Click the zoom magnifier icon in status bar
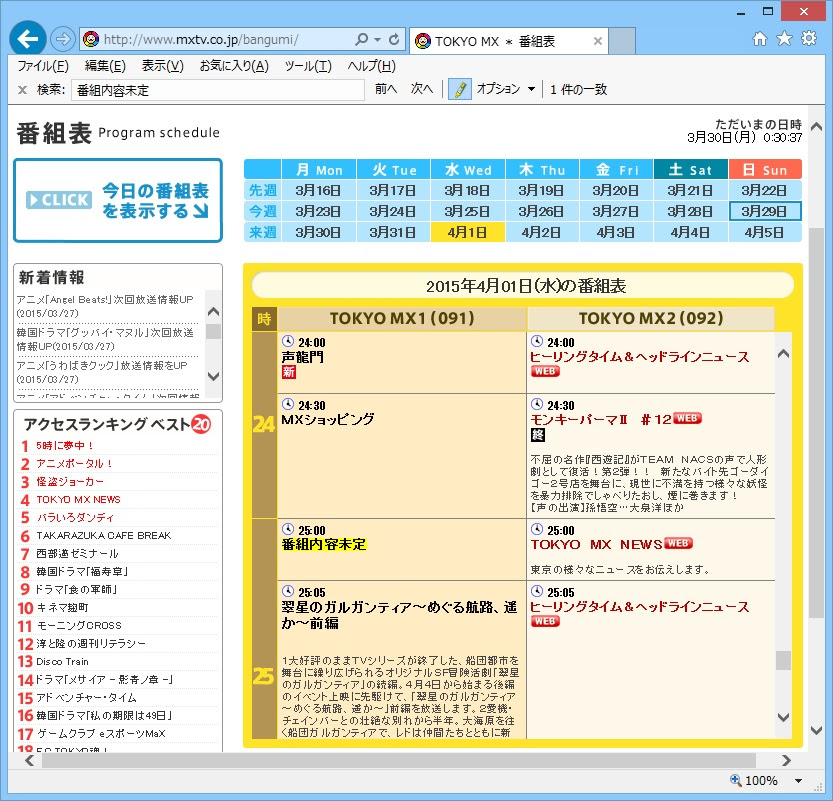This screenshot has width=833, height=801. pyautogui.click(x=736, y=779)
